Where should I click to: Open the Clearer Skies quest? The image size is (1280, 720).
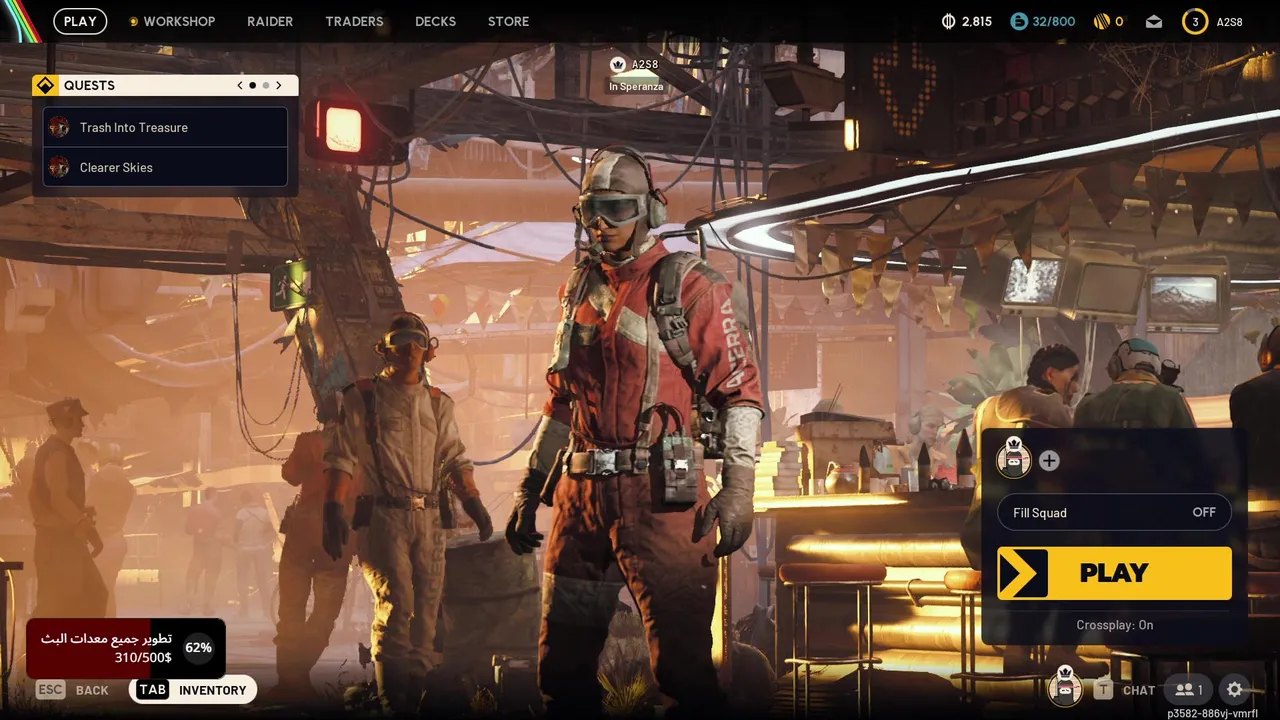pyautogui.click(x=165, y=167)
